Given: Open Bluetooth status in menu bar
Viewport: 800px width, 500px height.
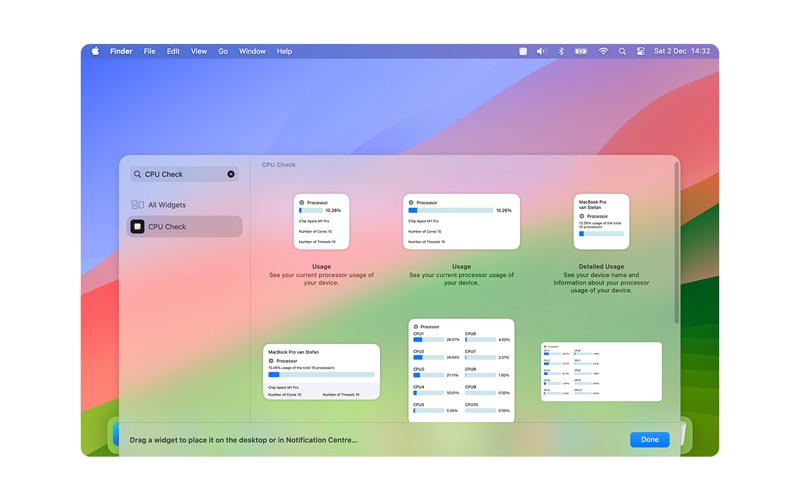Looking at the screenshot, I should click(561, 51).
